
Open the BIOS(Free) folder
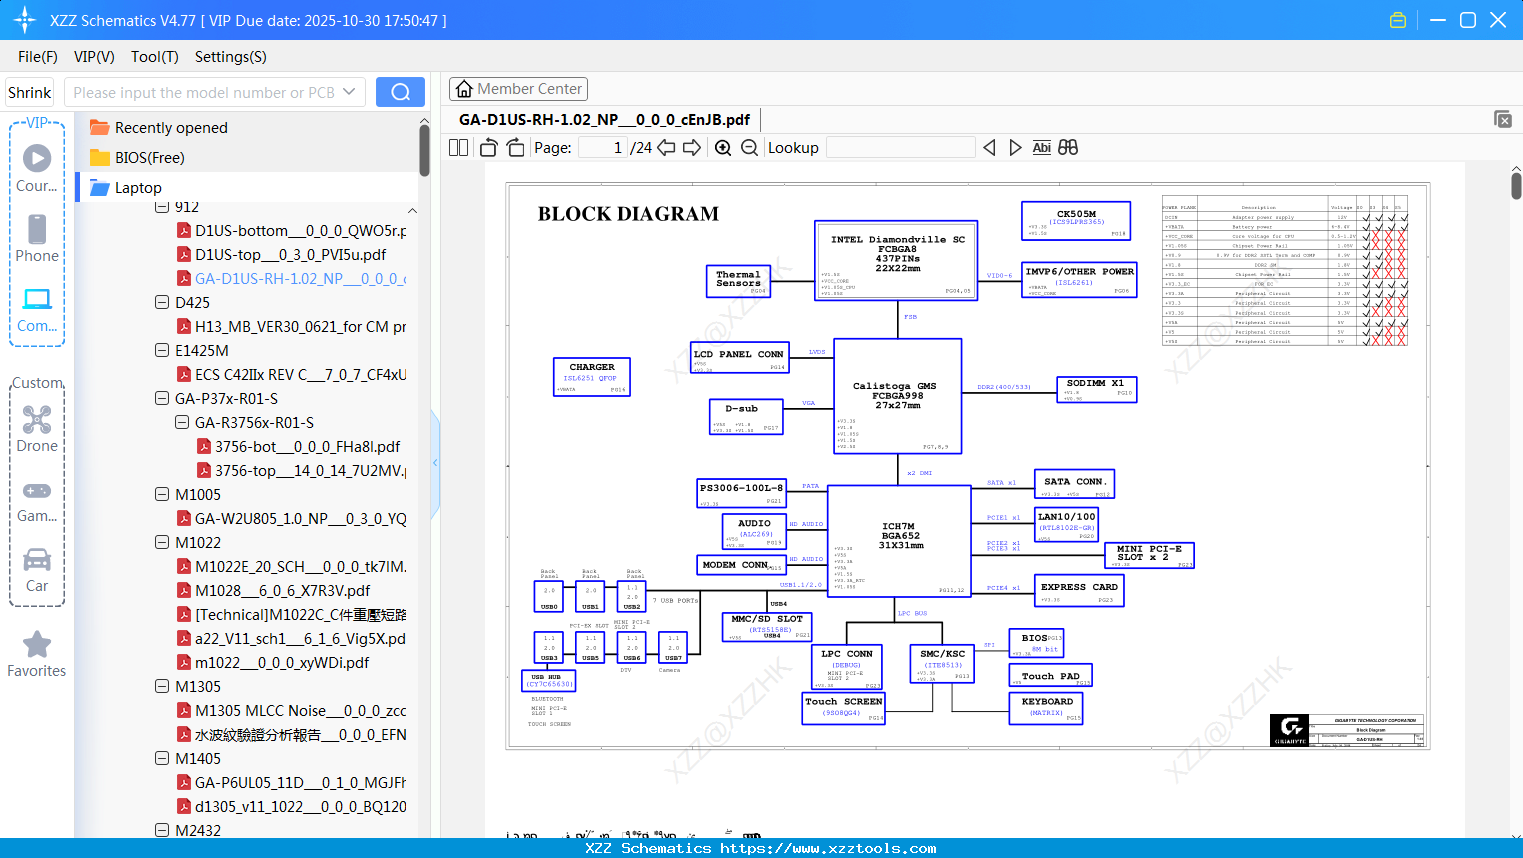point(149,158)
